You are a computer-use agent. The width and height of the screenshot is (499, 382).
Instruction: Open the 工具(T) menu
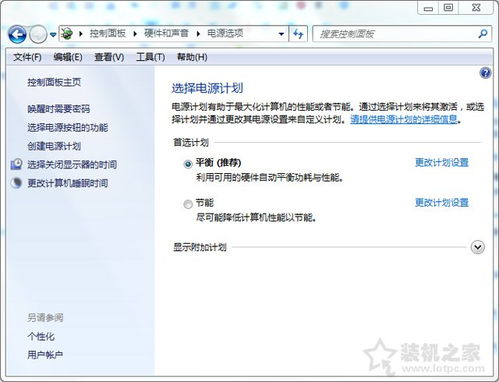tap(150, 57)
